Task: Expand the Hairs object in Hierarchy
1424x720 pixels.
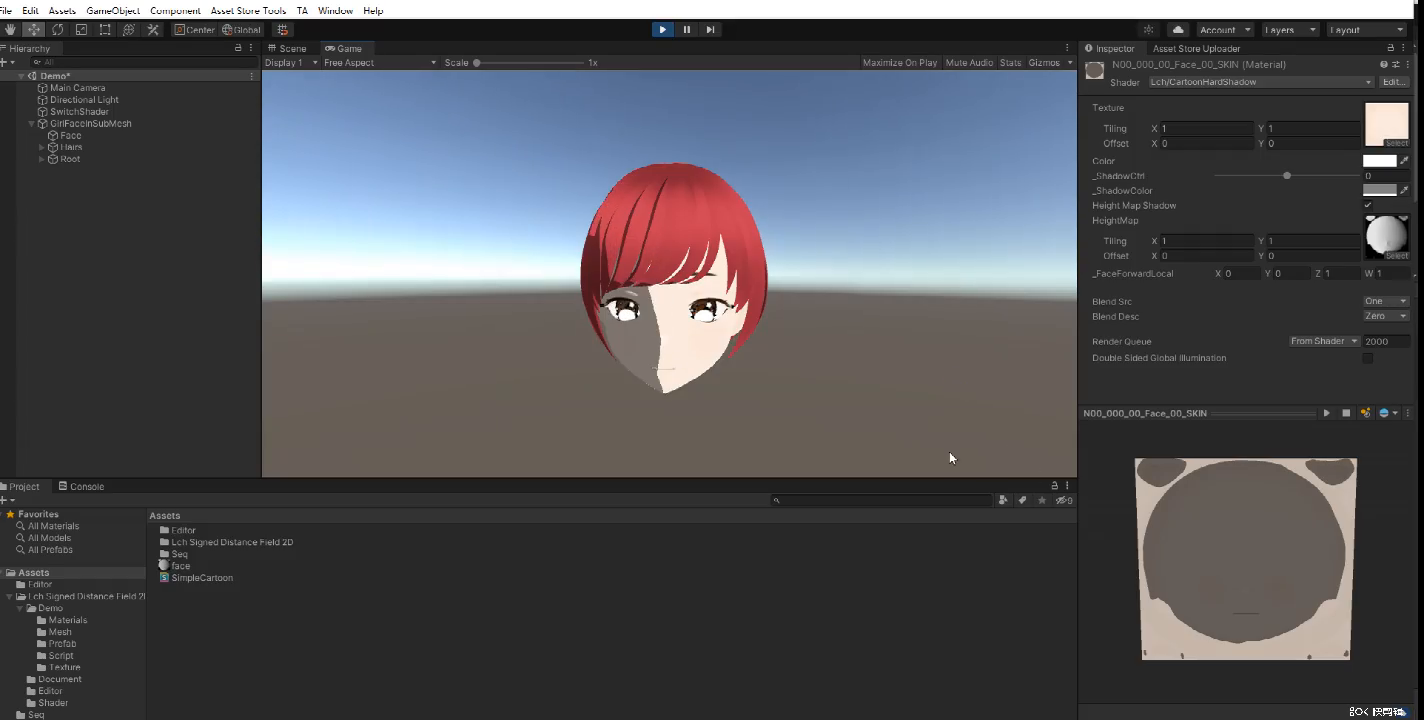Action: [42, 147]
